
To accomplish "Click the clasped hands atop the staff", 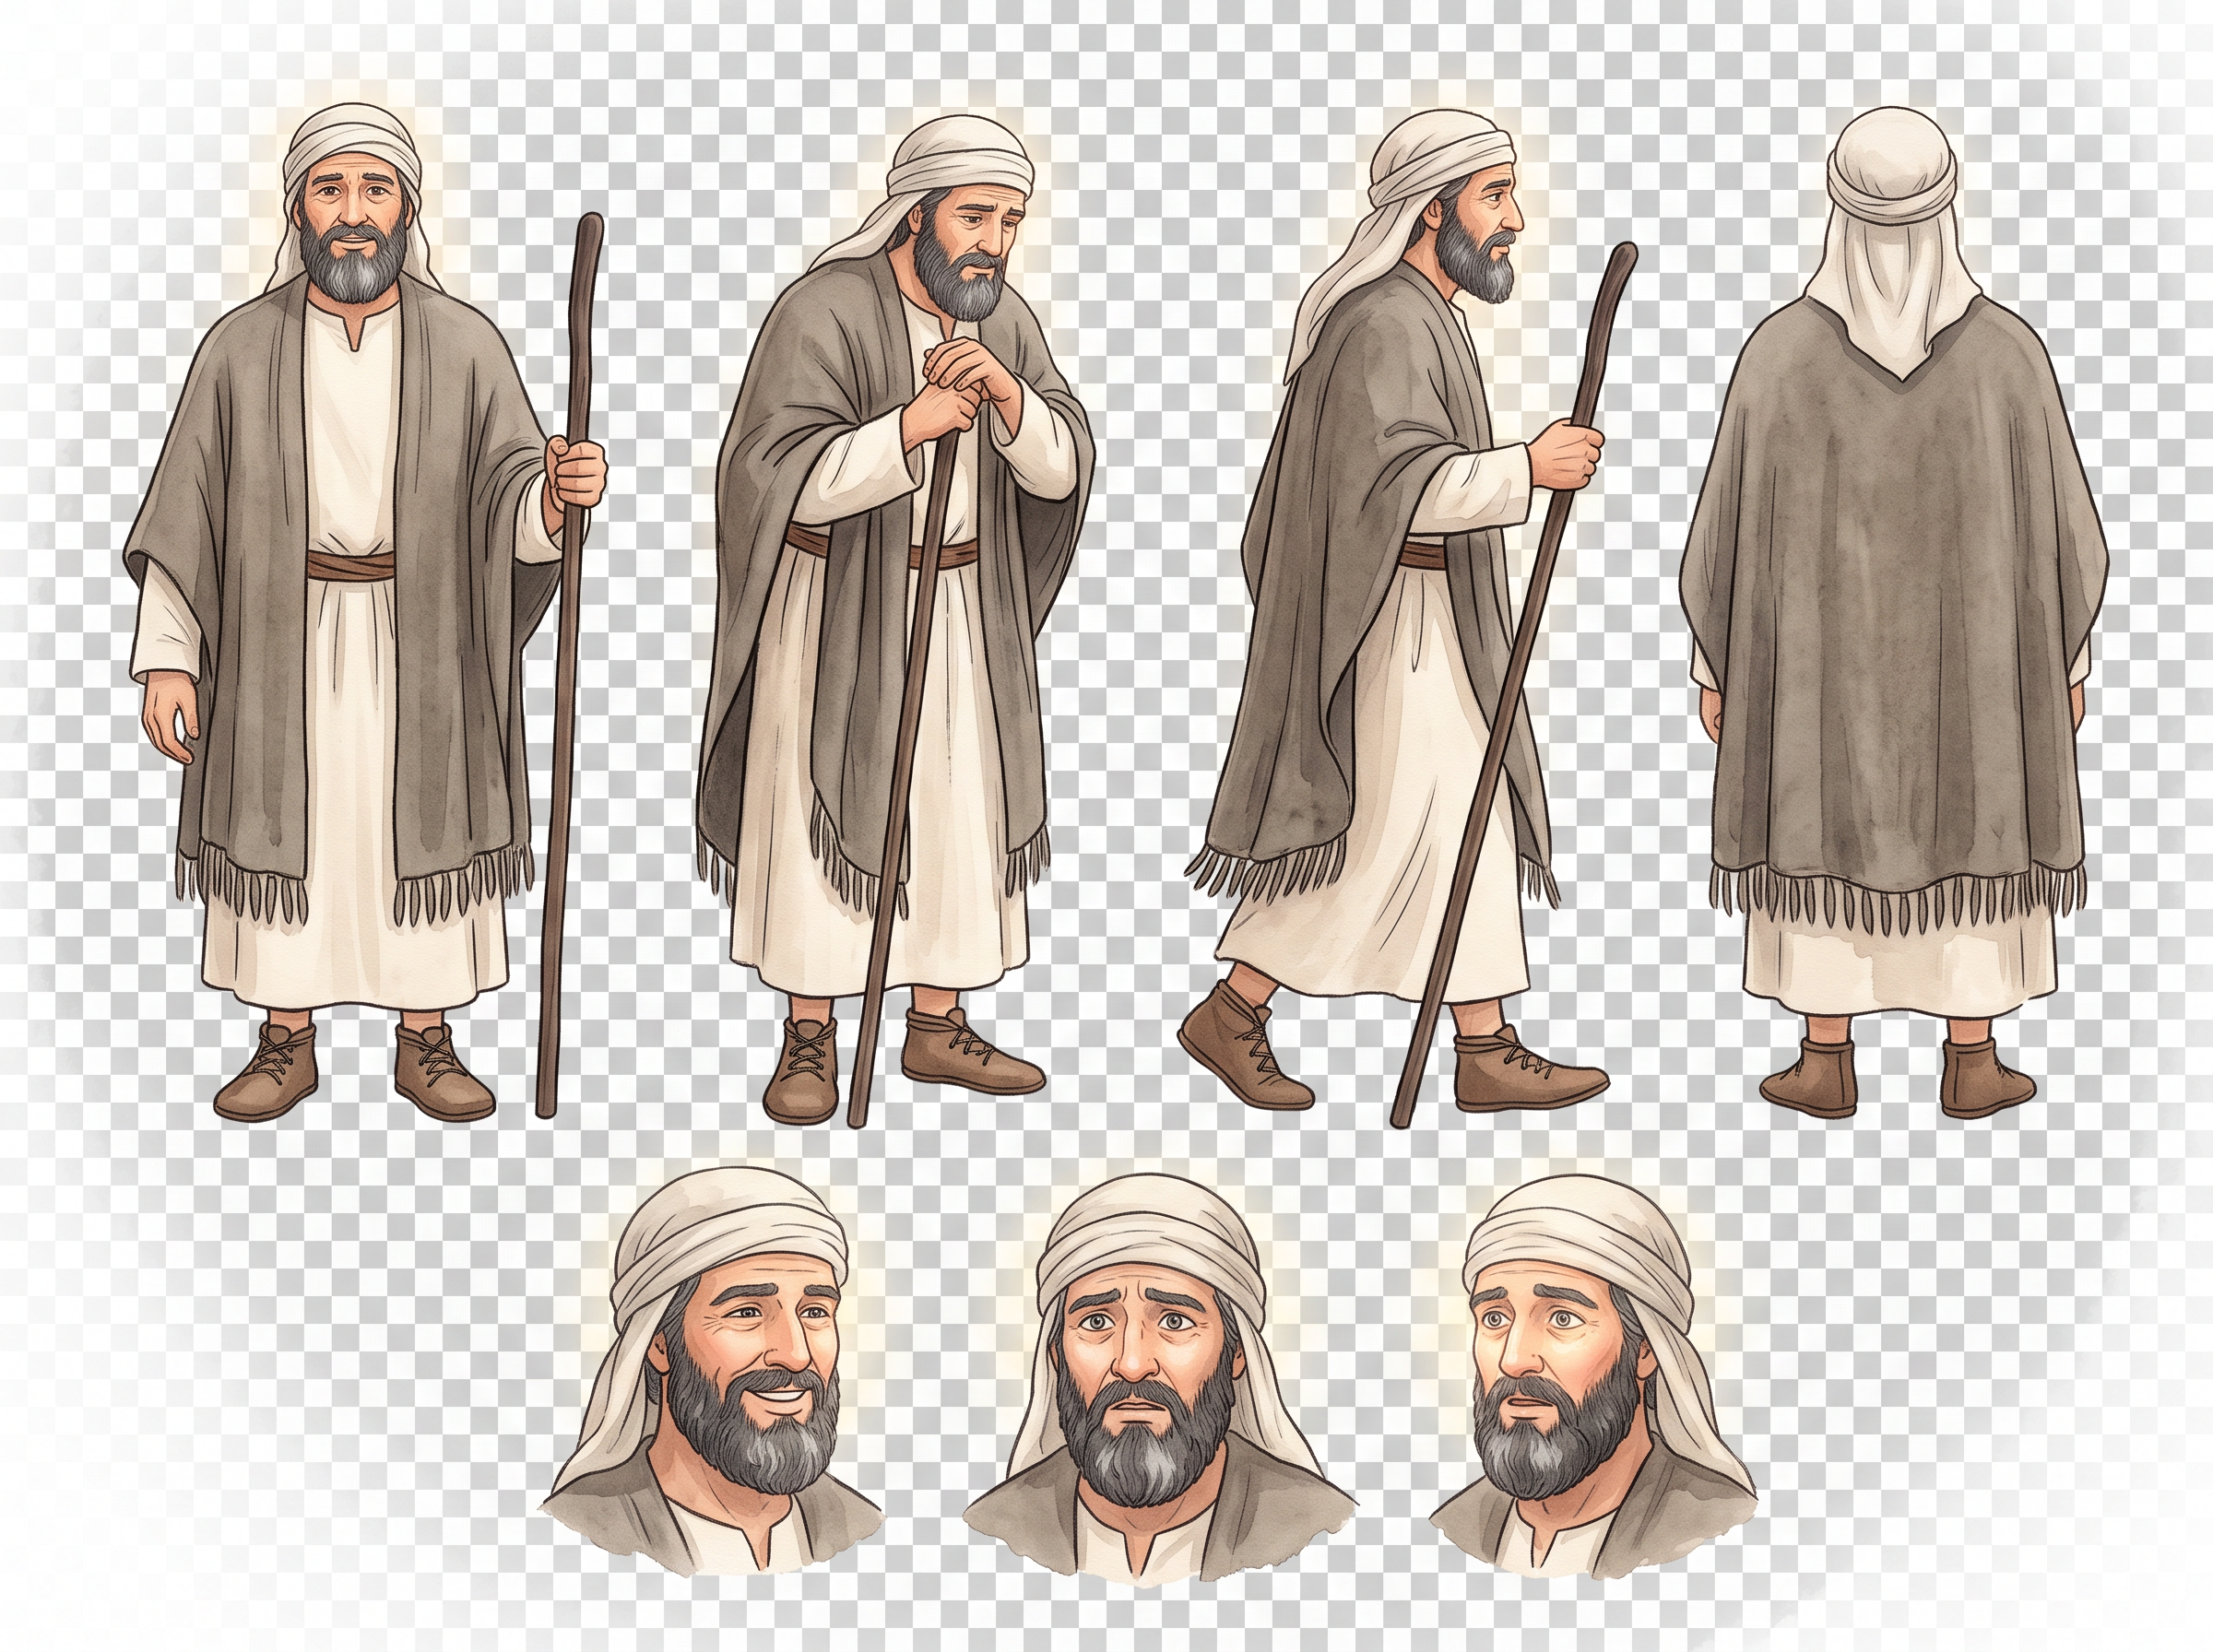I will 960,395.
